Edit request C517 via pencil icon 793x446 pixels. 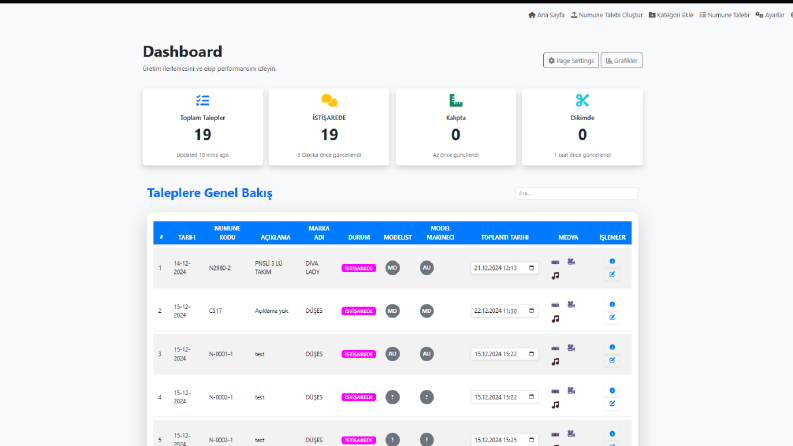tap(612, 318)
